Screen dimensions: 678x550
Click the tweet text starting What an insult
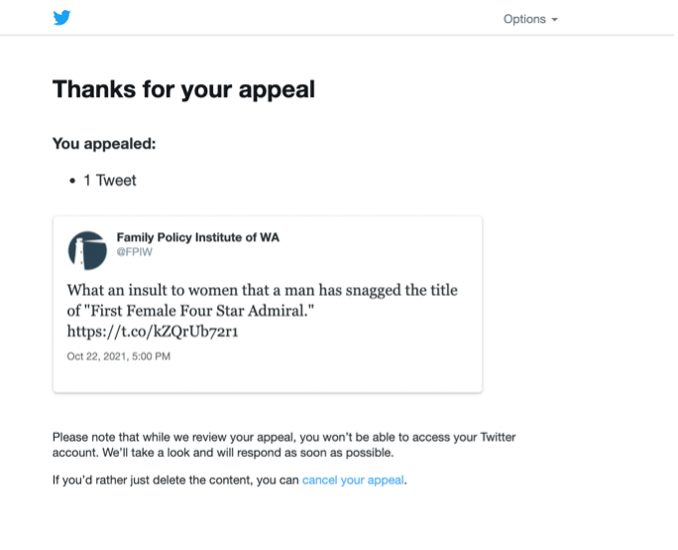[262, 291]
